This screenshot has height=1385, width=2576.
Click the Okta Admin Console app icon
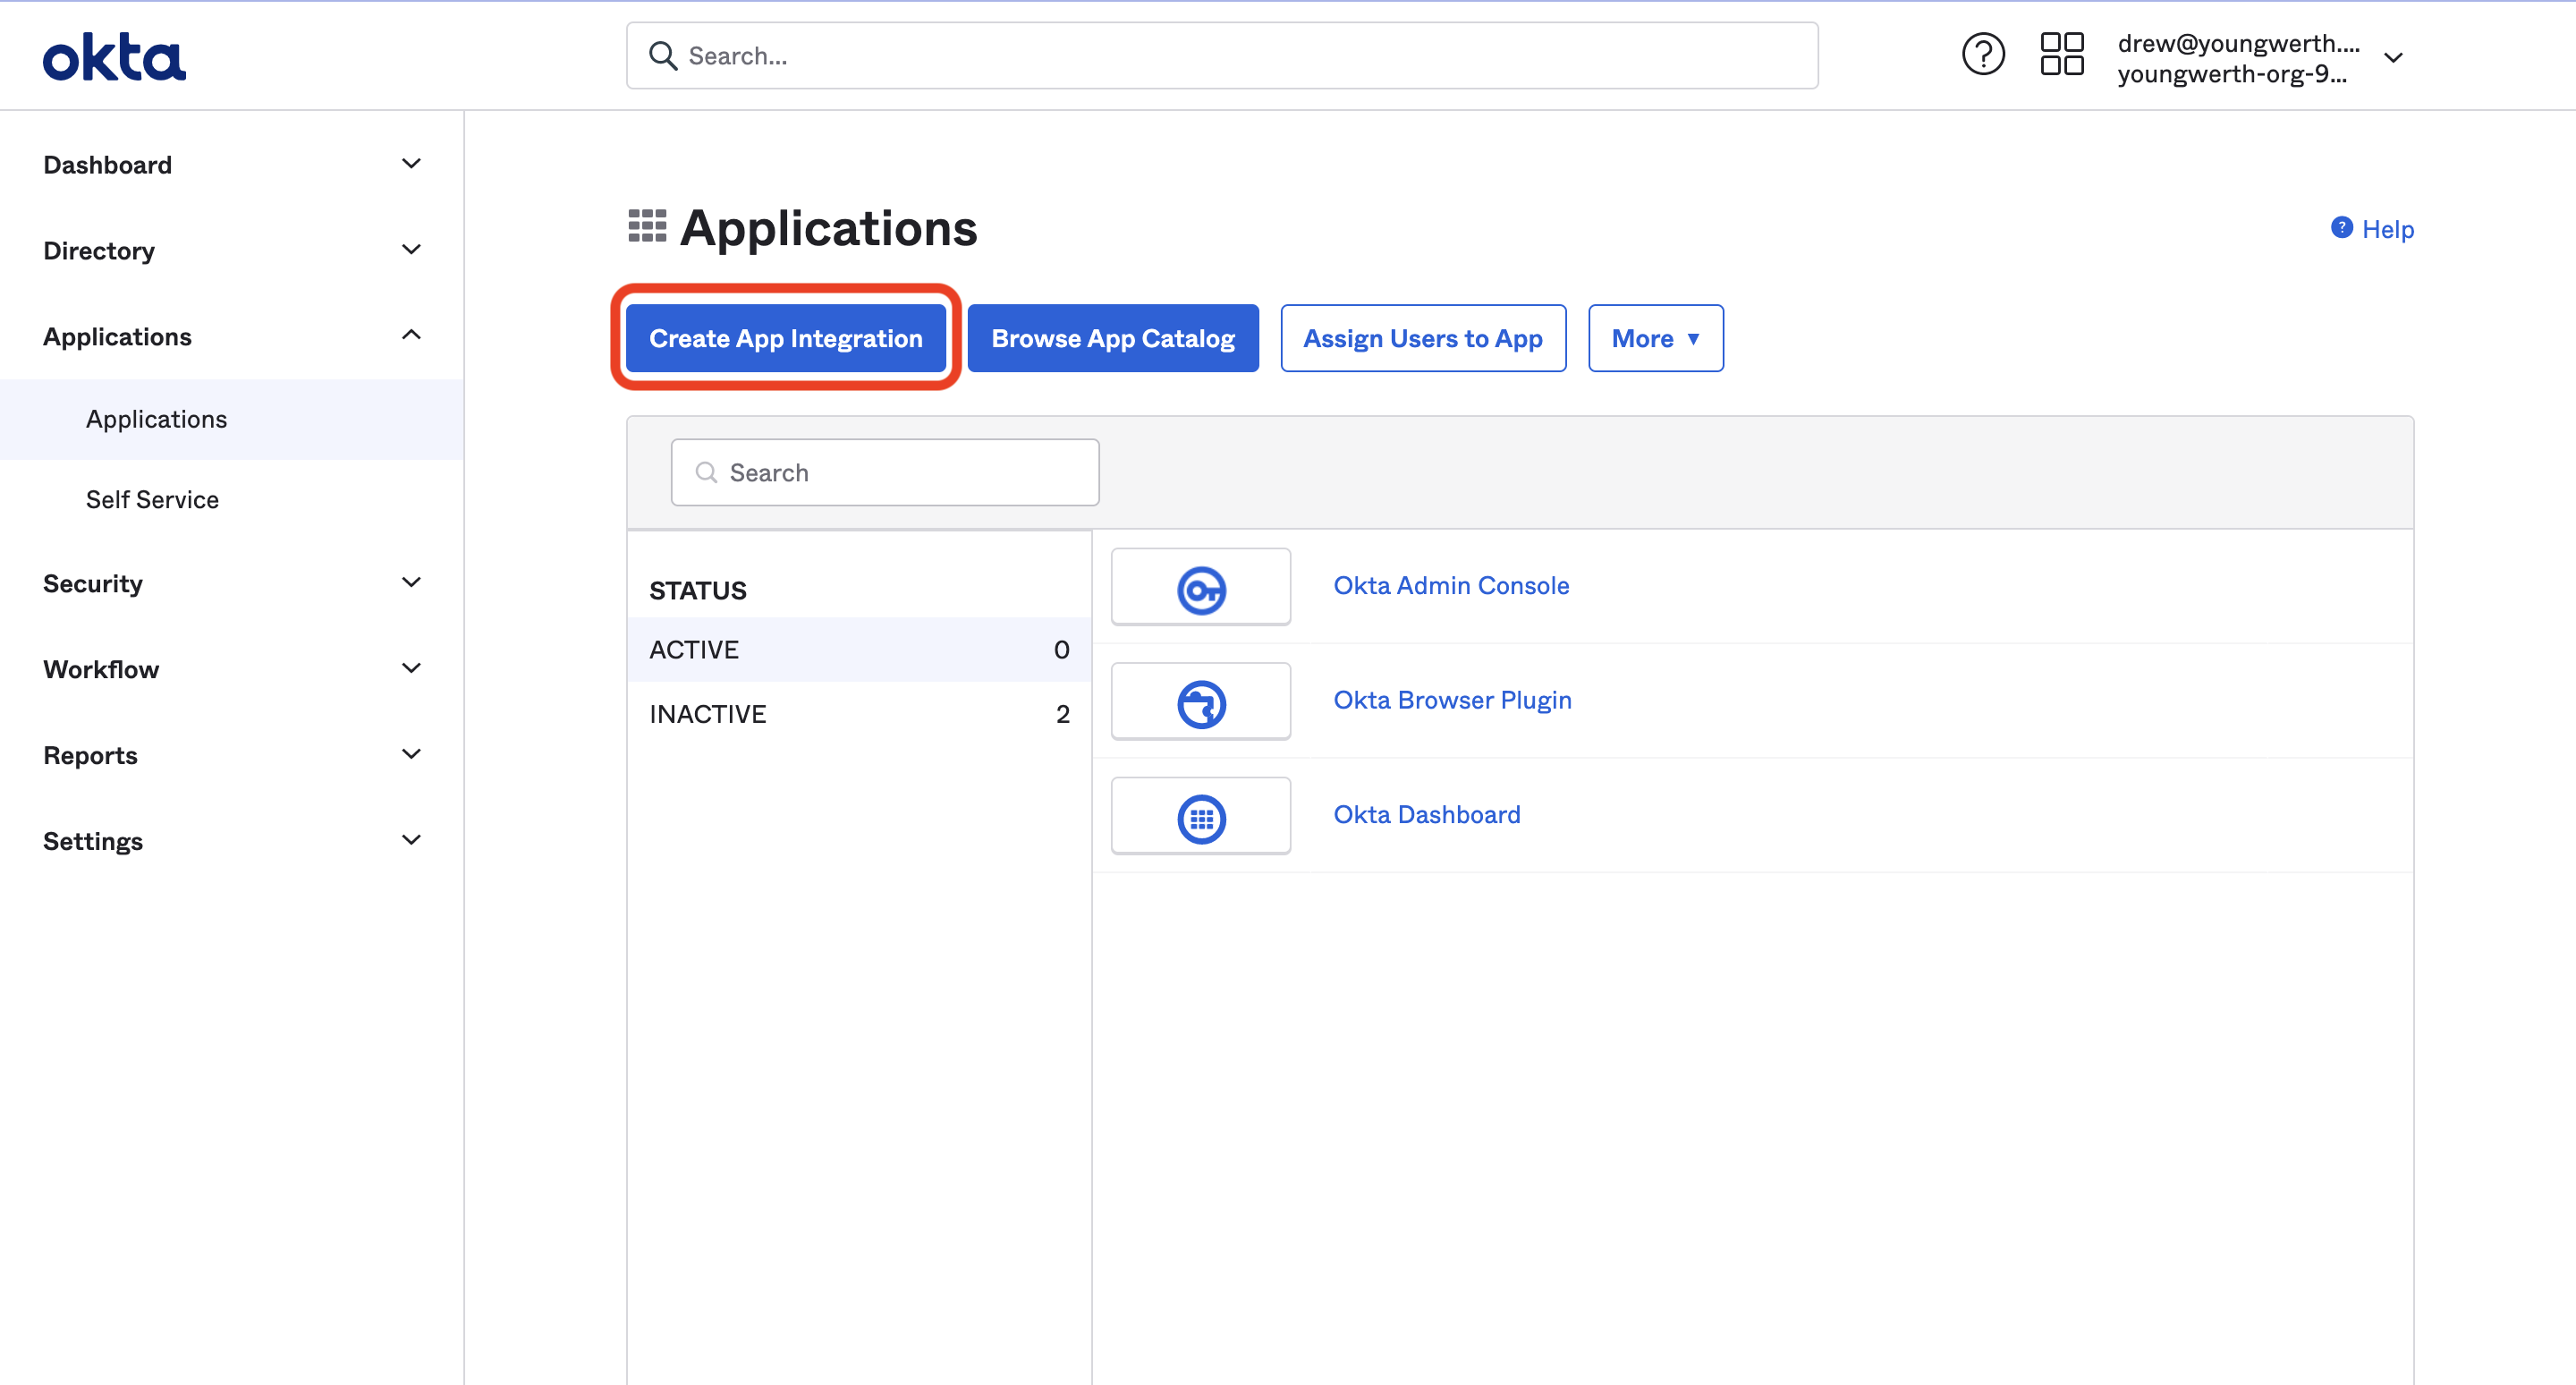1200,587
